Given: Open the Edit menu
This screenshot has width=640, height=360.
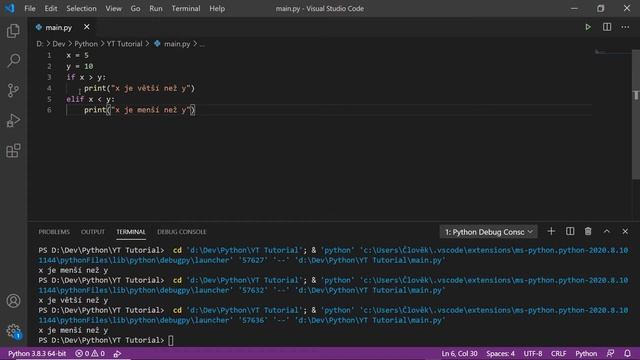Looking at the screenshot, I should tap(51, 9).
